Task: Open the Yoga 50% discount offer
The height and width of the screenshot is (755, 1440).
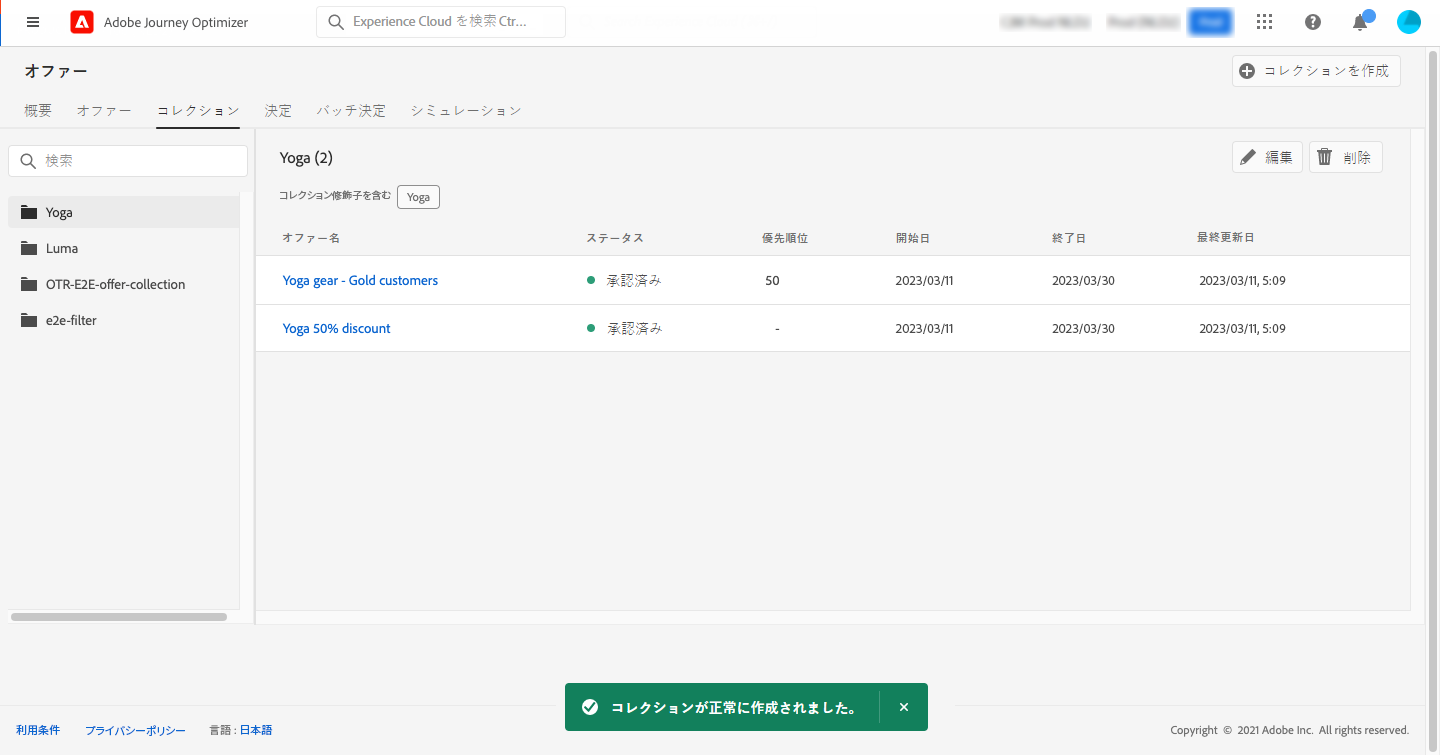Action: click(x=337, y=329)
